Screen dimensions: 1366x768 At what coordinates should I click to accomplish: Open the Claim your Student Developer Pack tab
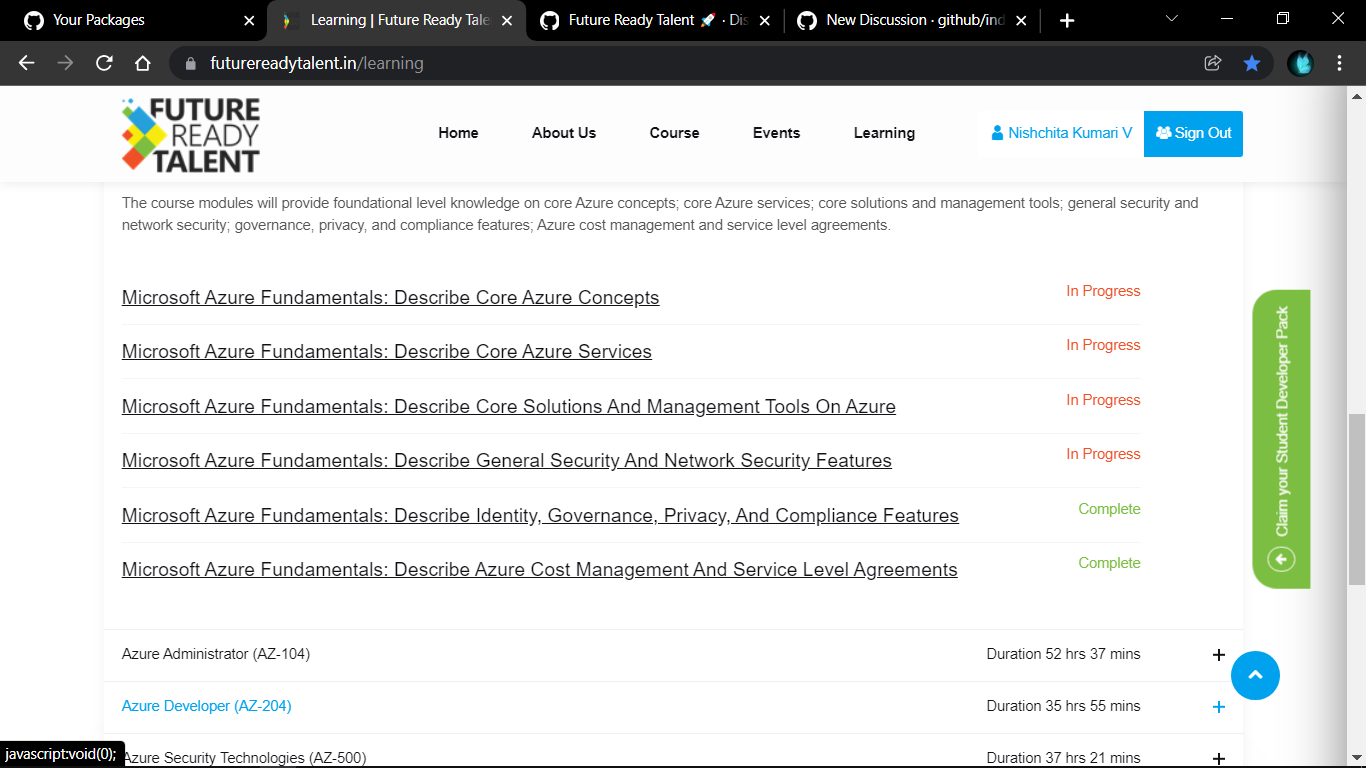pyautogui.click(x=1281, y=439)
